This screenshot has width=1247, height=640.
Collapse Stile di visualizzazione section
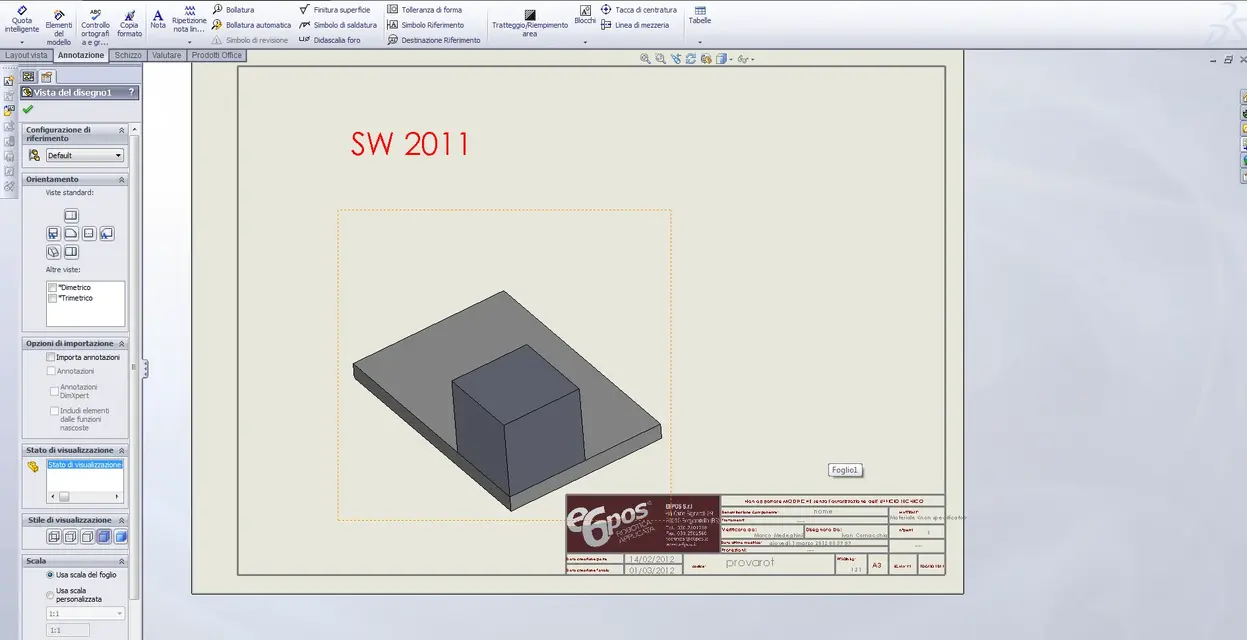point(122,521)
